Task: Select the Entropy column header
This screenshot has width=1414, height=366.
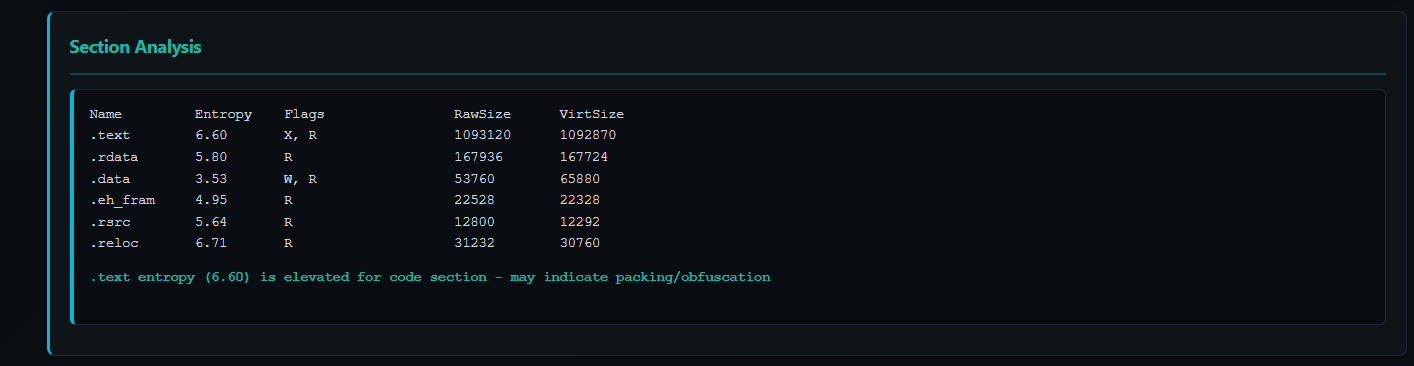Action: 223,114
